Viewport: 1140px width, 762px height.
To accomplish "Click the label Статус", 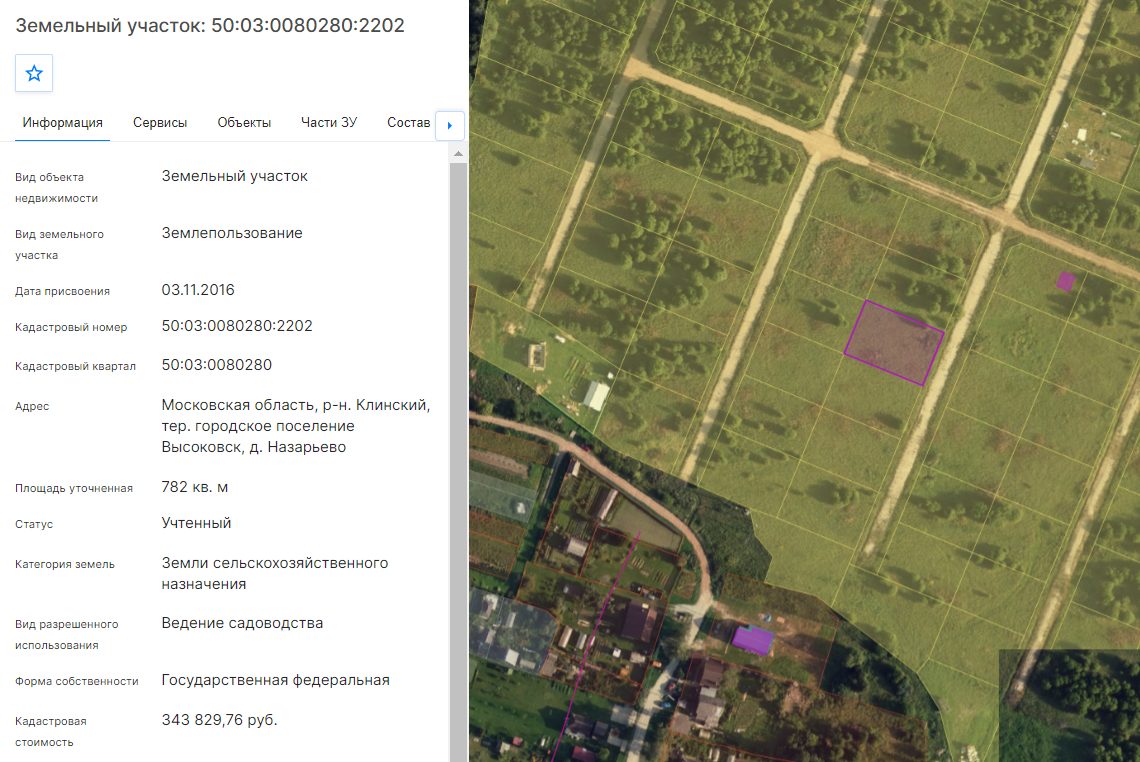I will [34, 524].
